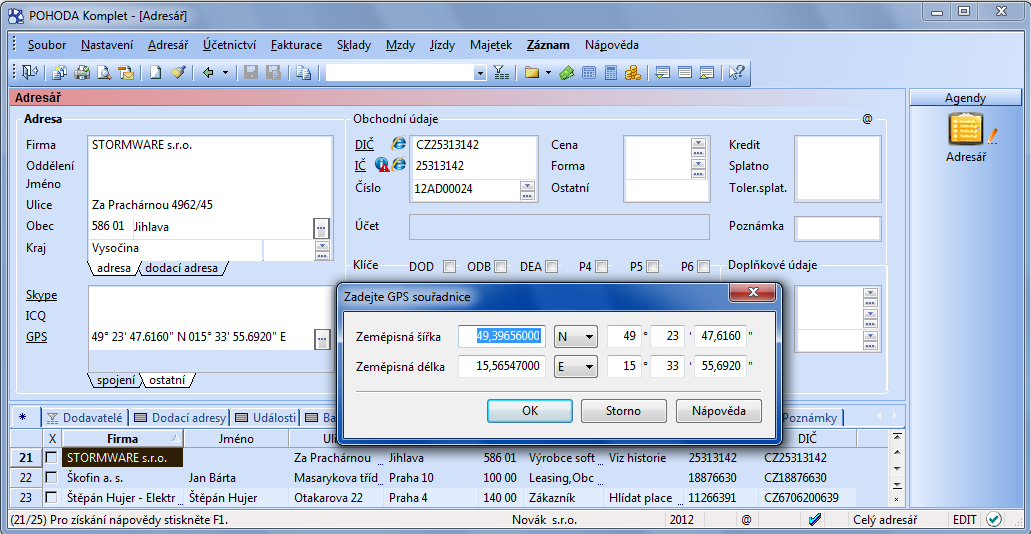The image size is (1031, 534).
Task: Check the X box for STORMWARE s.r.o. row
Action: tap(52, 458)
